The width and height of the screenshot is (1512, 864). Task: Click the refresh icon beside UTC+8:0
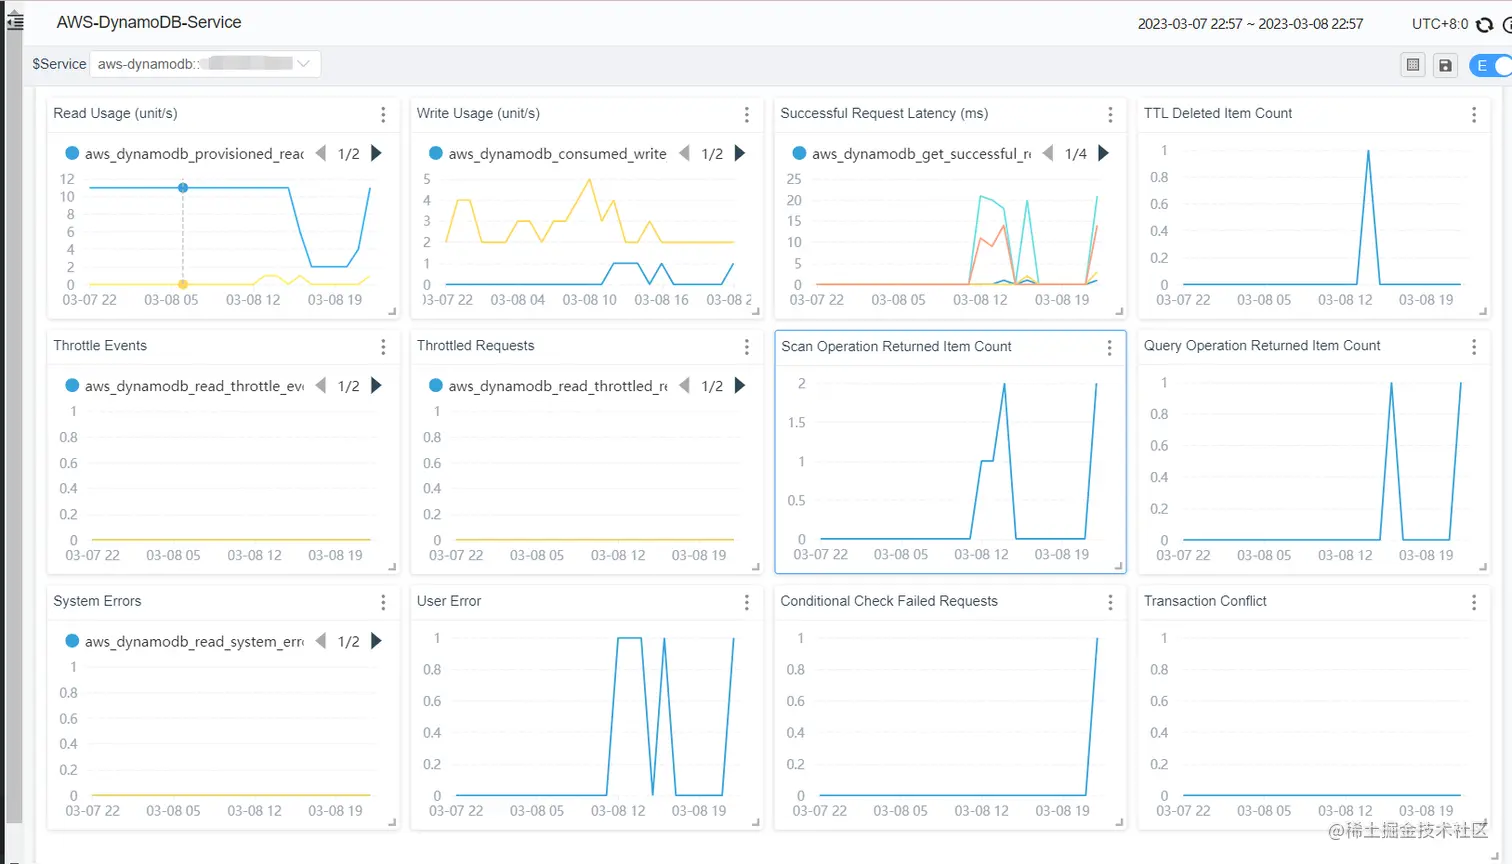pyautogui.click(x=1484, y=24)
